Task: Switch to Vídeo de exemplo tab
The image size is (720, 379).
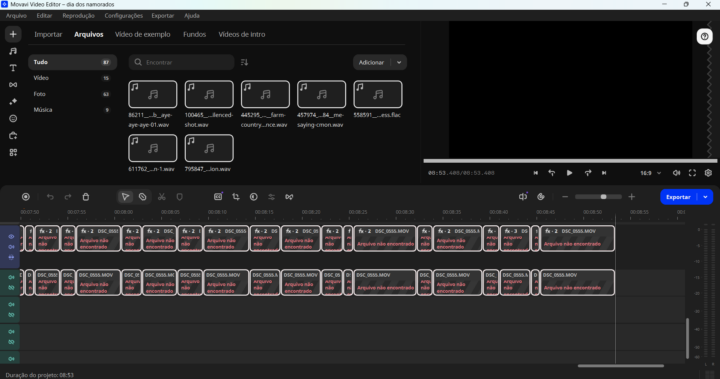Action: coord(142,34)
